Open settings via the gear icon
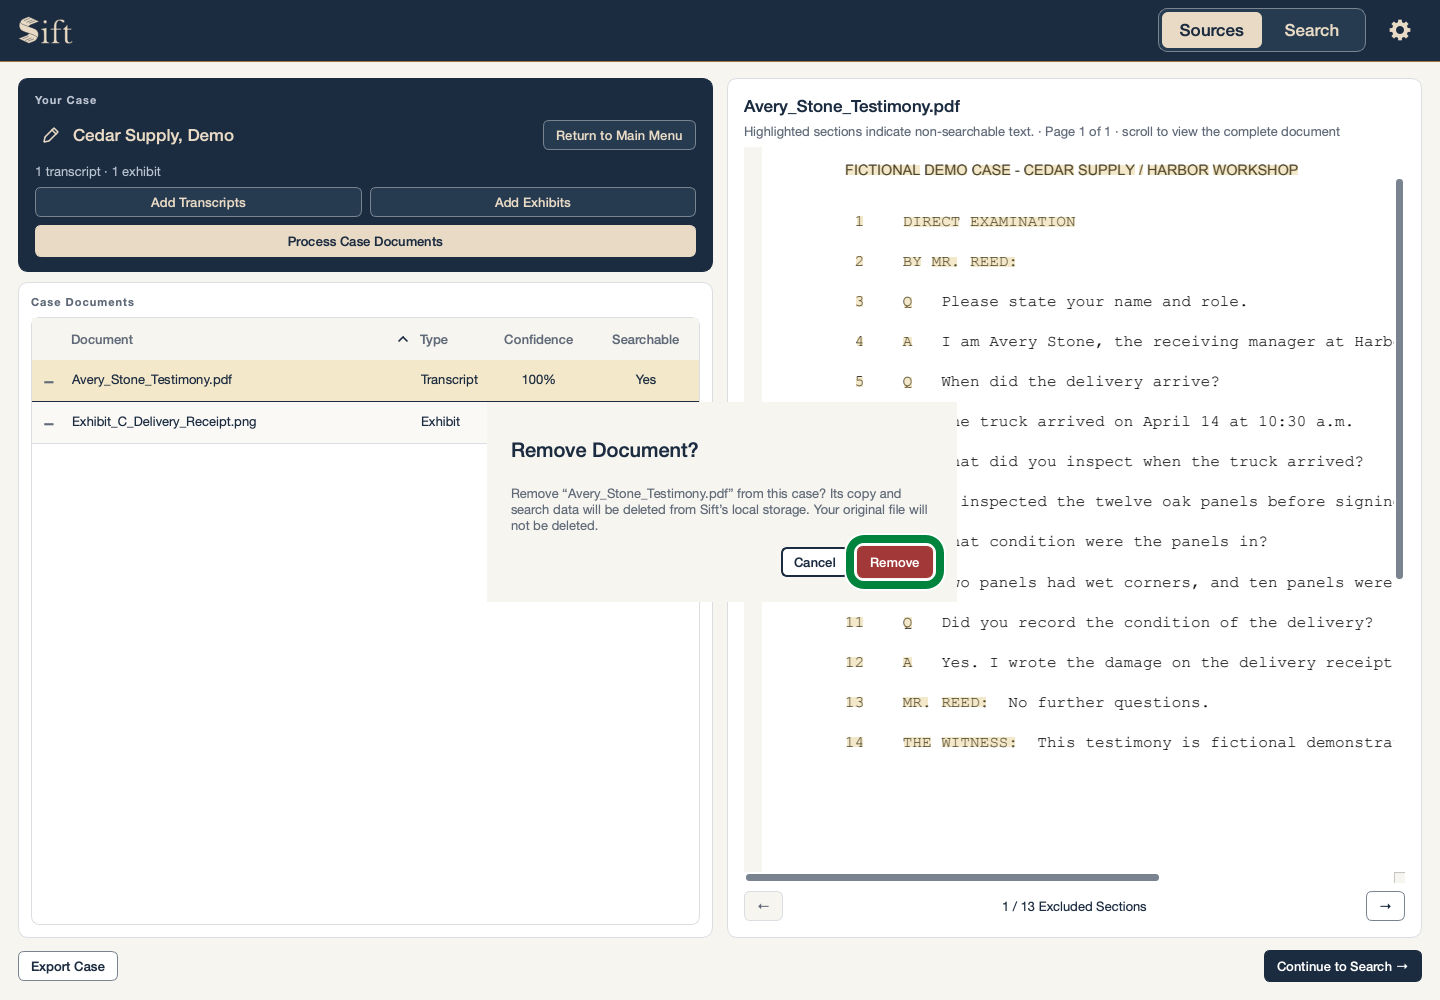Screen dimensions: 1440x1000 click(x=1400, y=30)
